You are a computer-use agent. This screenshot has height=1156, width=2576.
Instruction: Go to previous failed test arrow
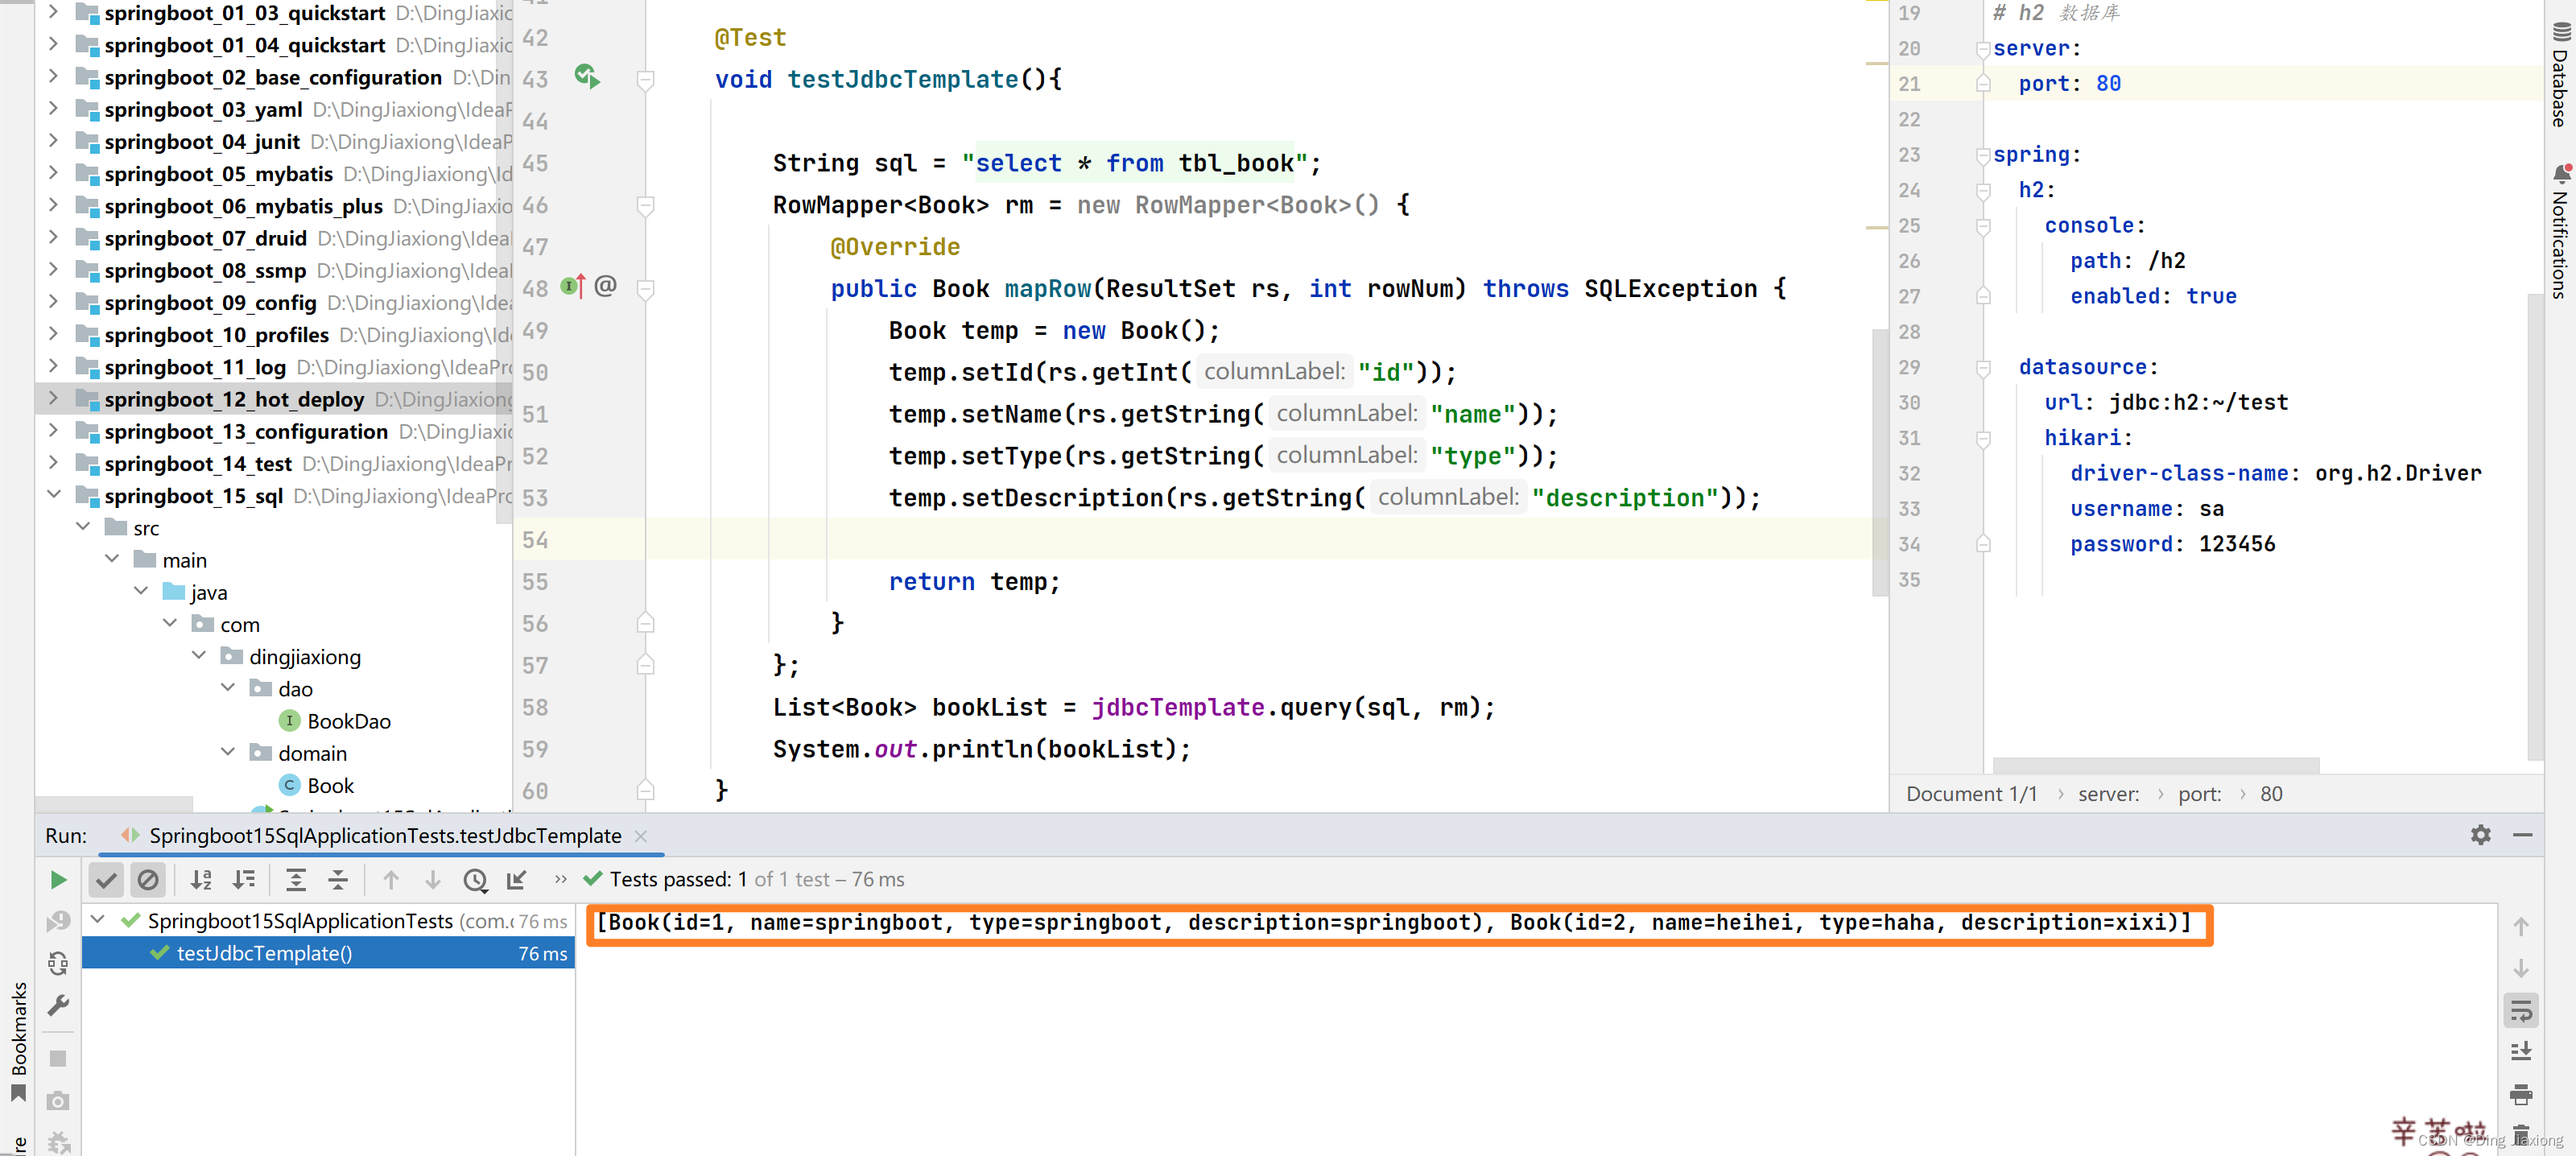click(x=391, y=880)
